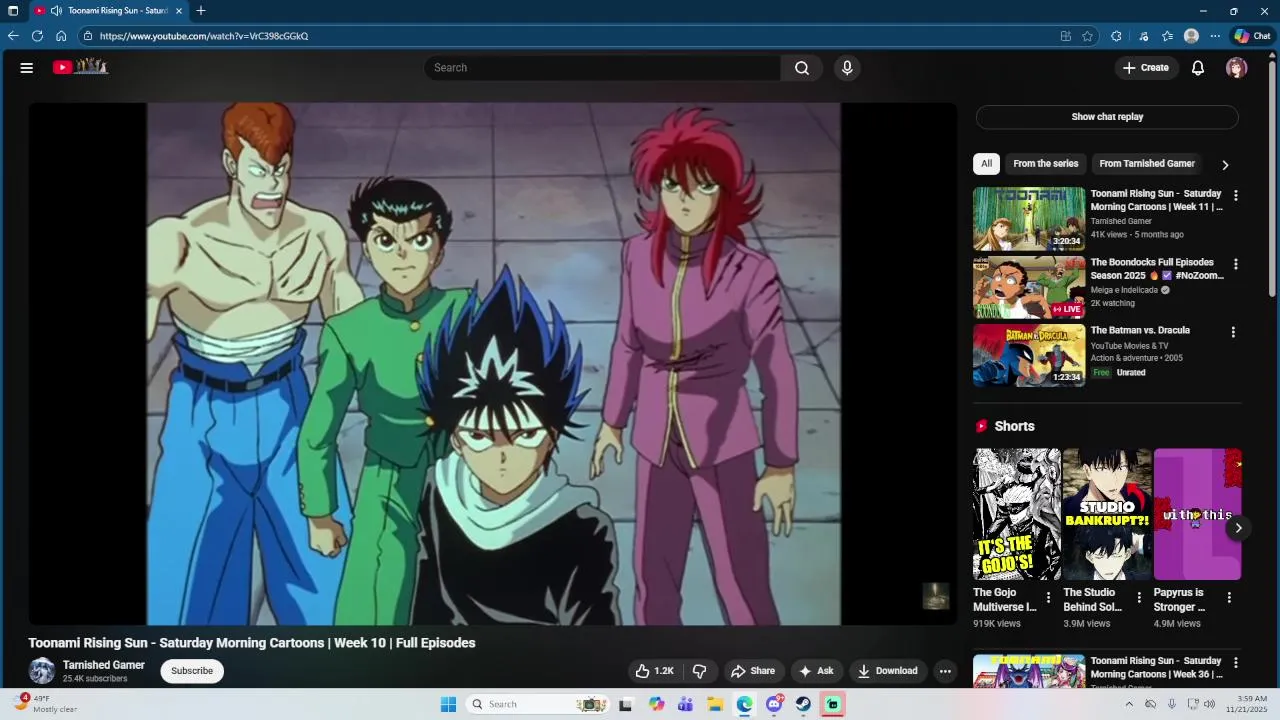The image size is (1280, 720).
Task: Open Steam from the taskbar
Action: click(x=803, y=704)
